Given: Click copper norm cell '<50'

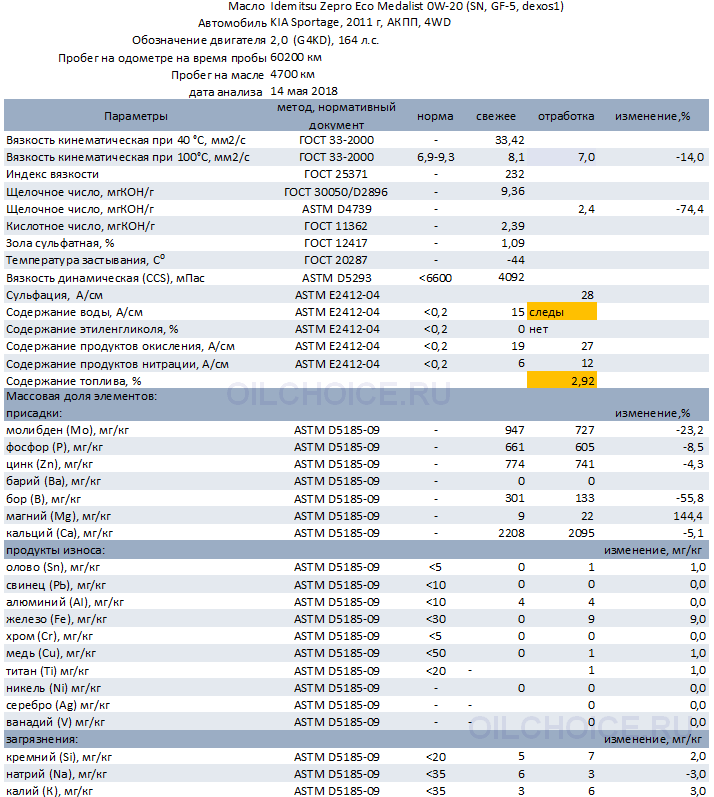Looking at the screenshot, I should click(436, 654).
